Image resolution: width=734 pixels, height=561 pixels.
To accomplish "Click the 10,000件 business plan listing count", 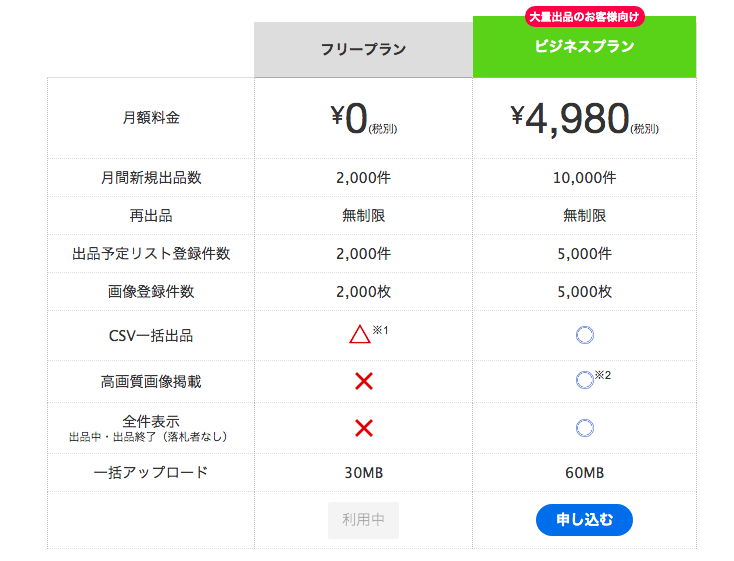I will [x=584, y=178].
